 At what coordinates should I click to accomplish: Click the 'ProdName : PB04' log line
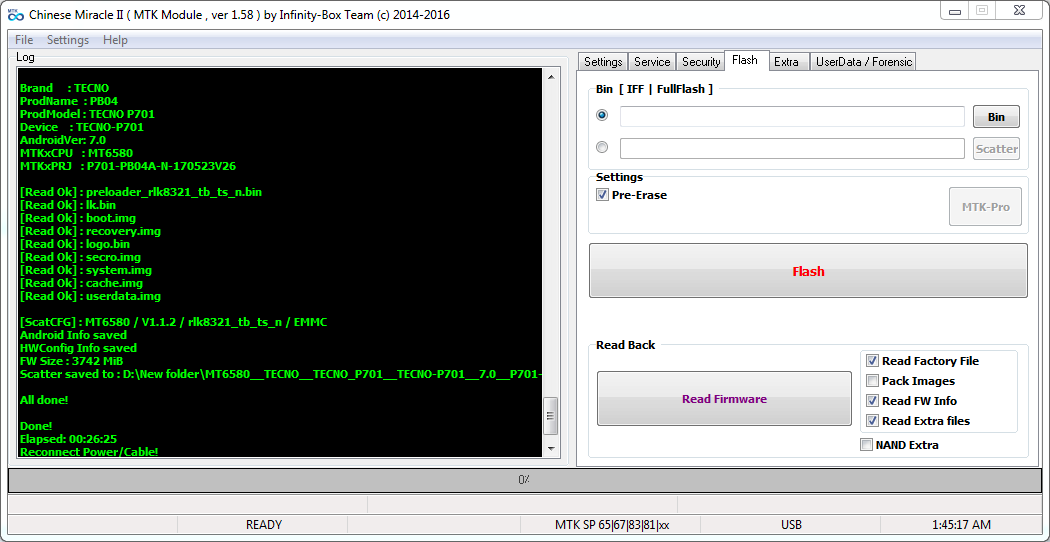tap(69, 101)
